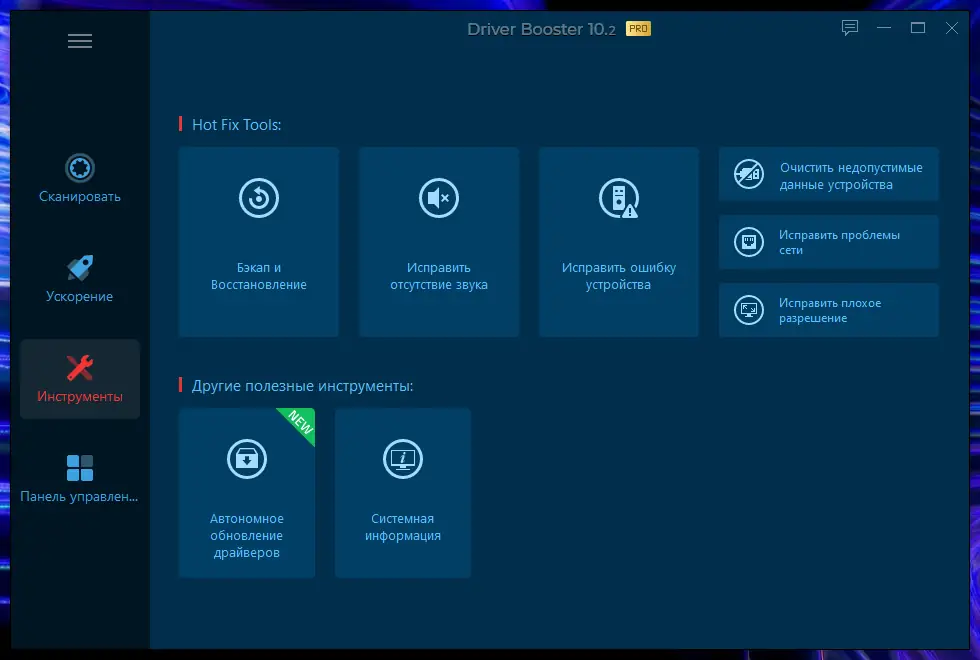The image size is (980, 660).
Task: Click the PRO badge in the title
Action: click(638, 29)
